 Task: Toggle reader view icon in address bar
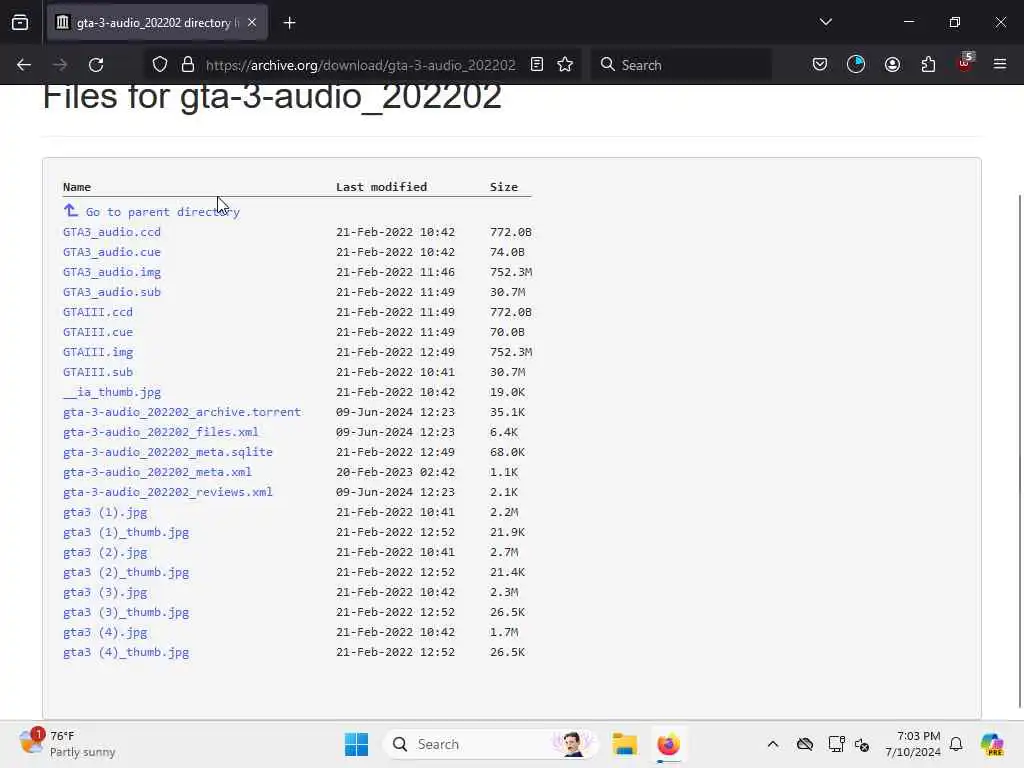coord(537,65)
